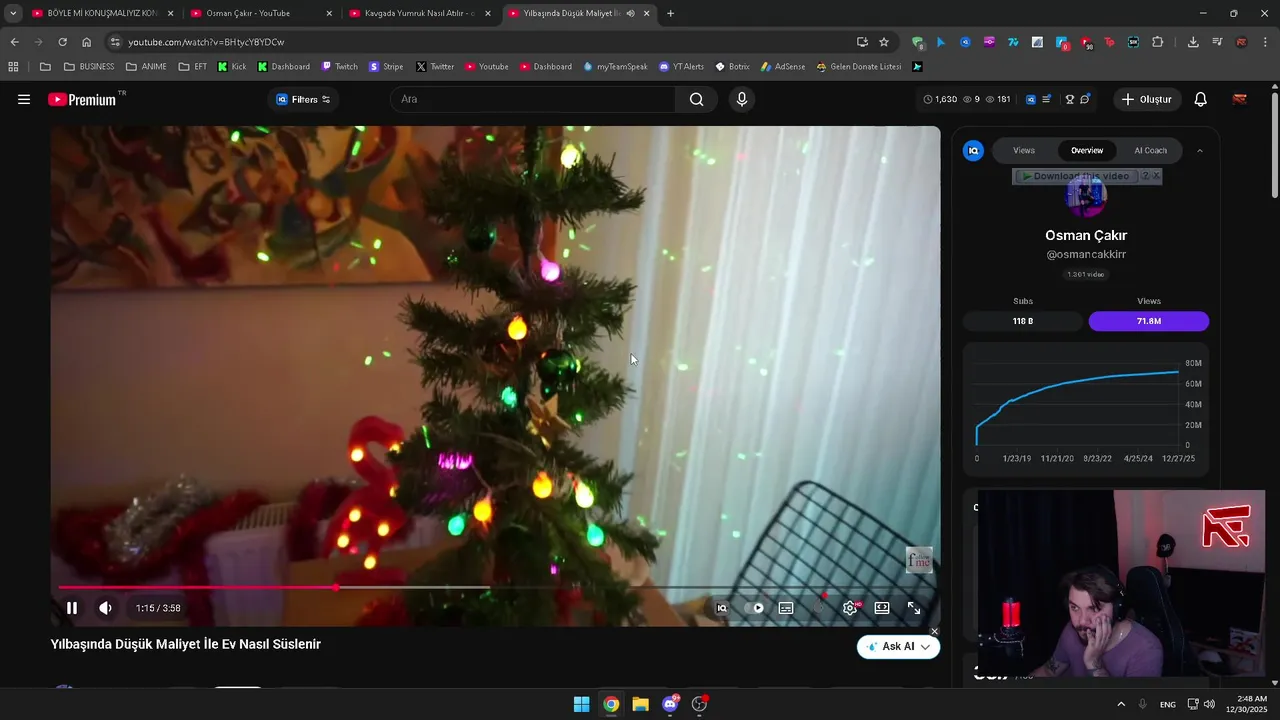
Task: Select the Subs 118 B pill
Action: click(1022, 321)
